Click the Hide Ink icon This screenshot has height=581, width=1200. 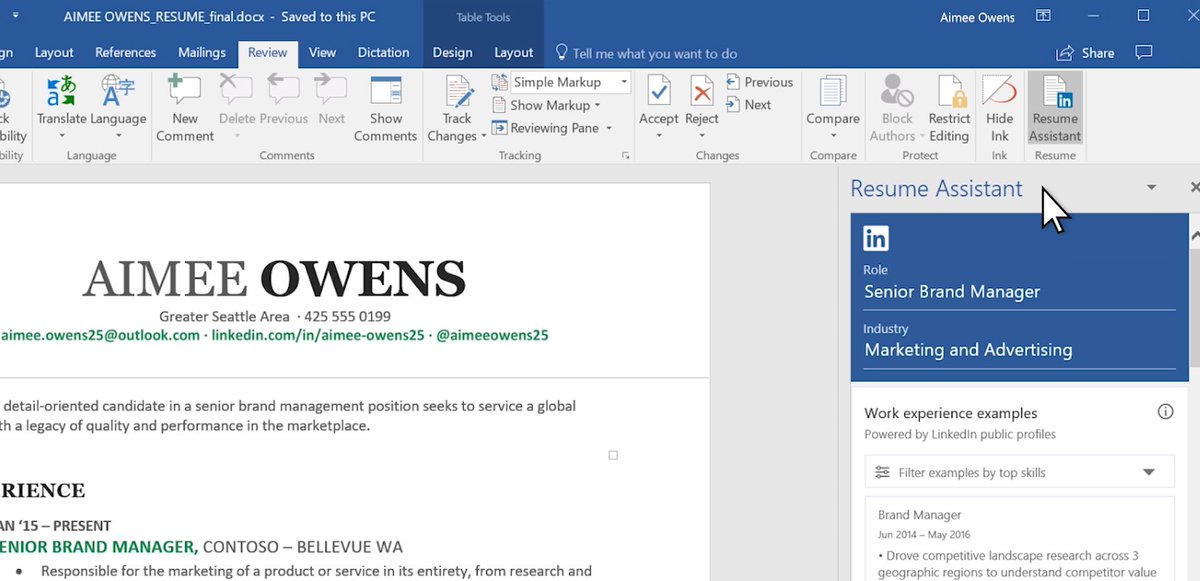999,108
